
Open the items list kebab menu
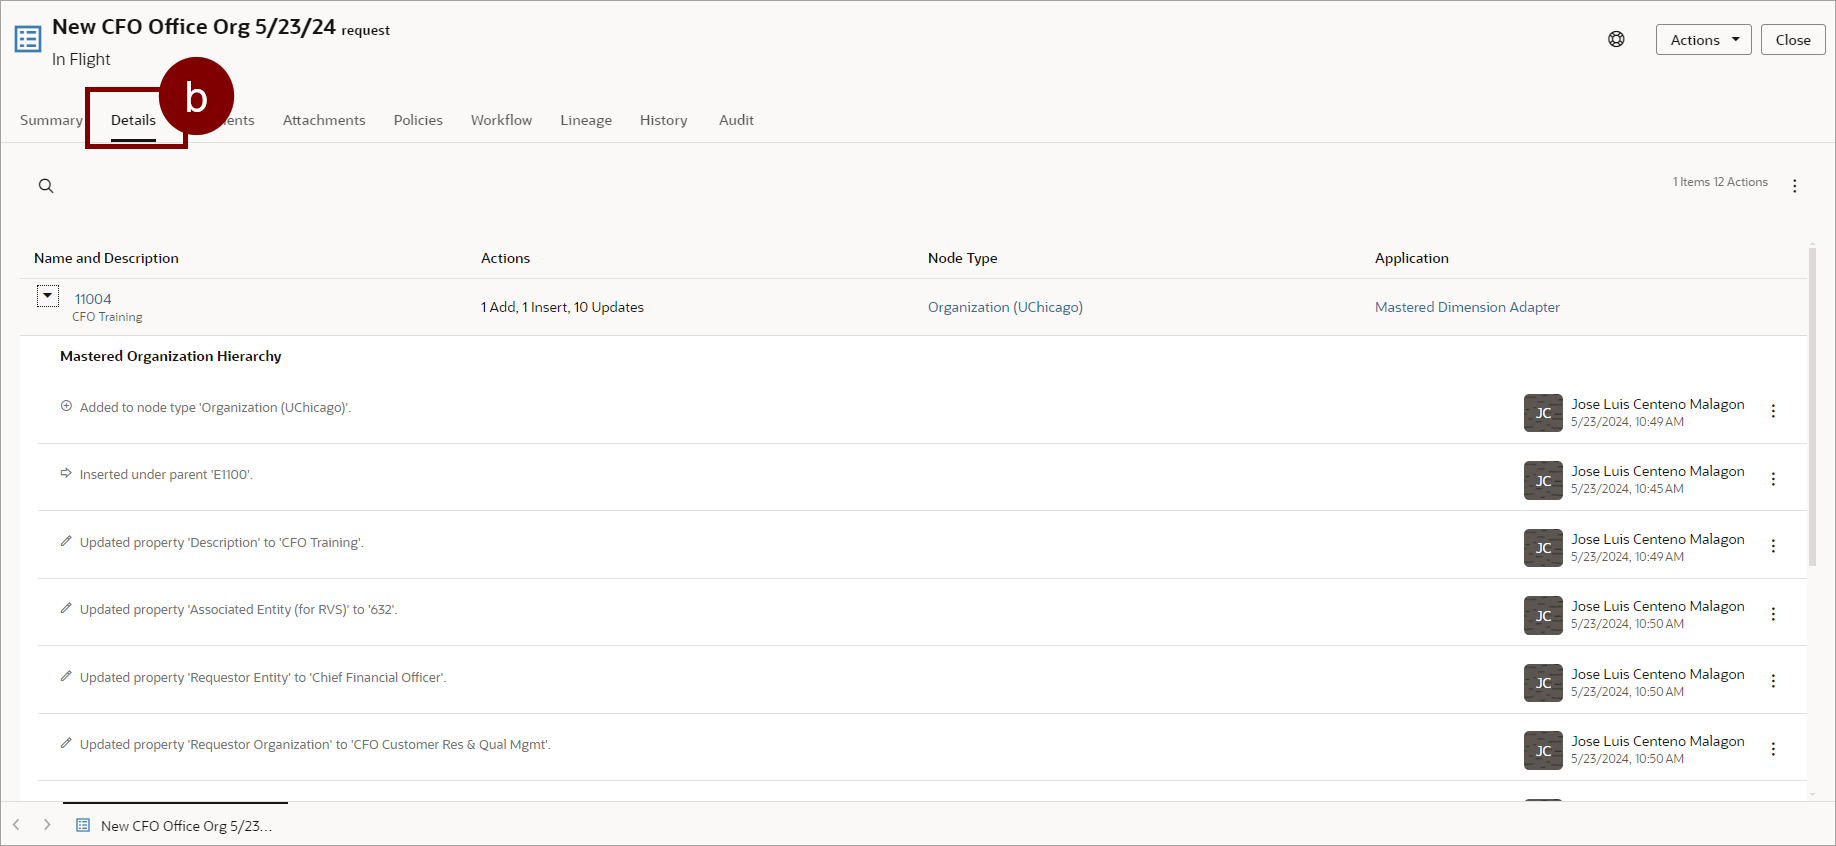(1795, 186)
